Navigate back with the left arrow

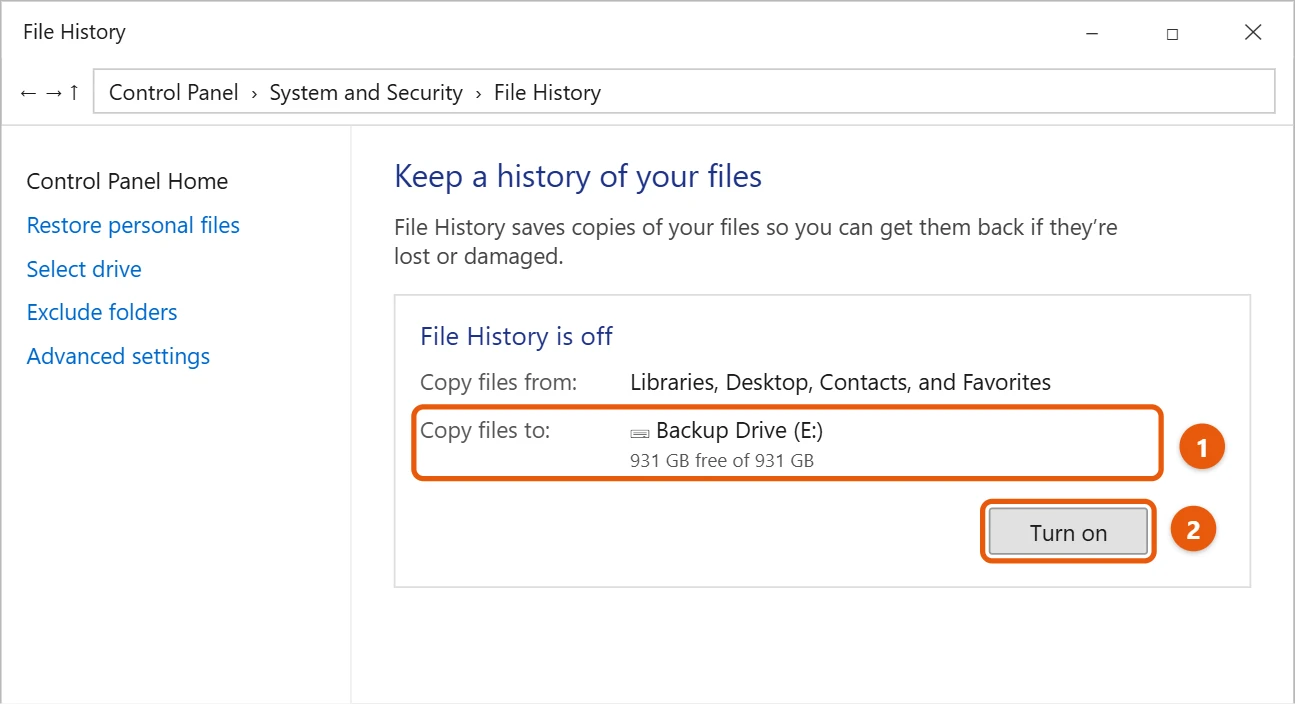point(28,93)
